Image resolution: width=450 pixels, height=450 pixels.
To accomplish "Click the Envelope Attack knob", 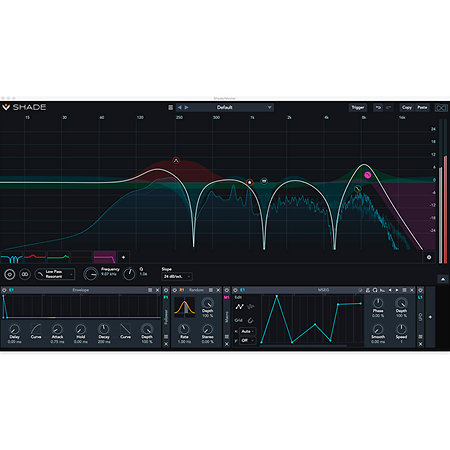I will click(x=57, y=329).
